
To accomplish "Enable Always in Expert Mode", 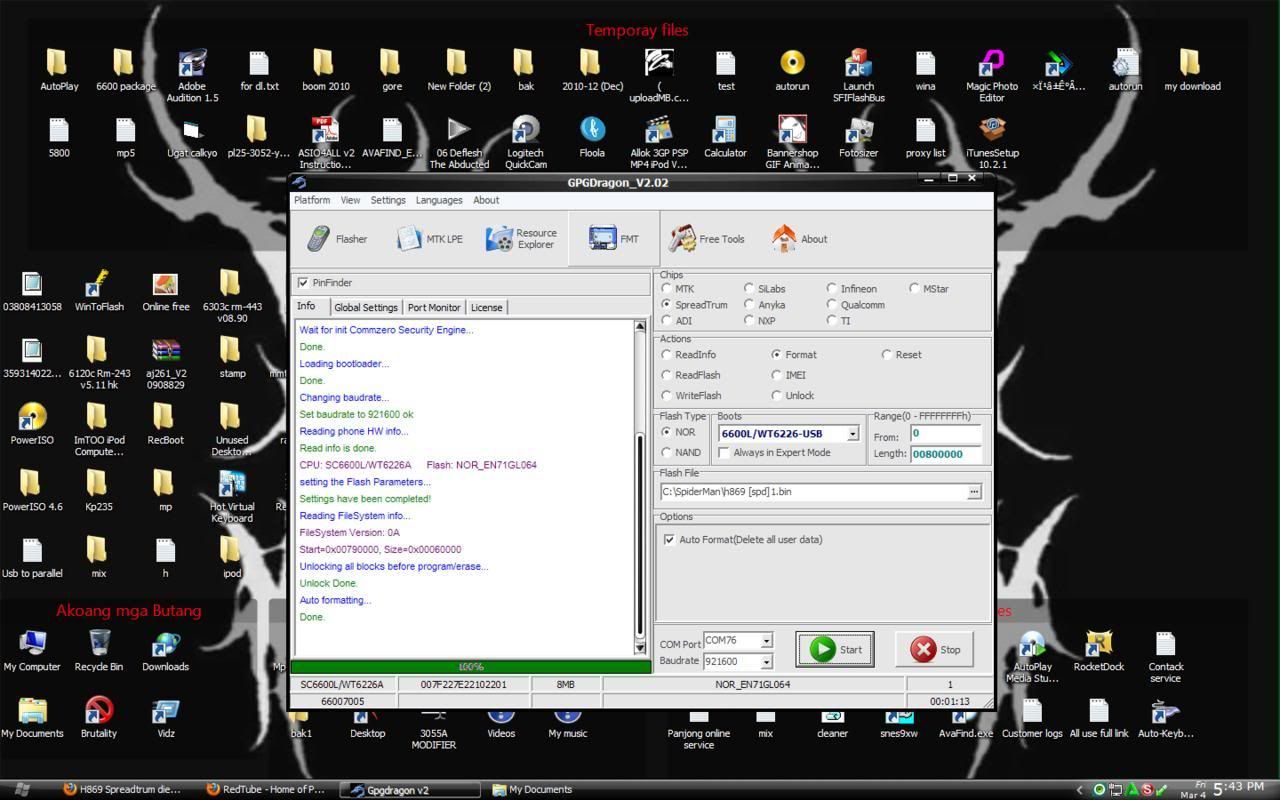I will [x=724, y=453].
